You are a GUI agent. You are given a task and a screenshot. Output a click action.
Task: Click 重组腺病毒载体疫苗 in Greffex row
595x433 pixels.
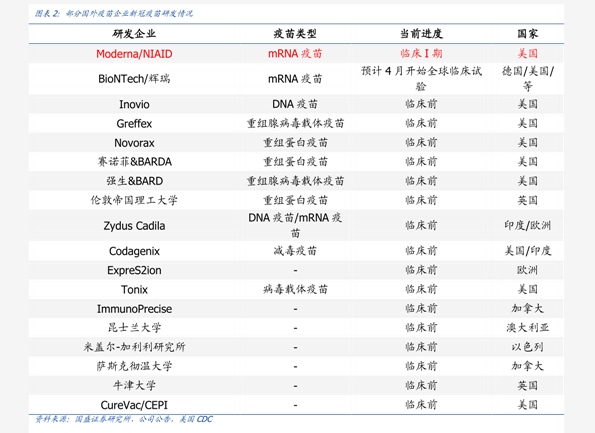295,123
